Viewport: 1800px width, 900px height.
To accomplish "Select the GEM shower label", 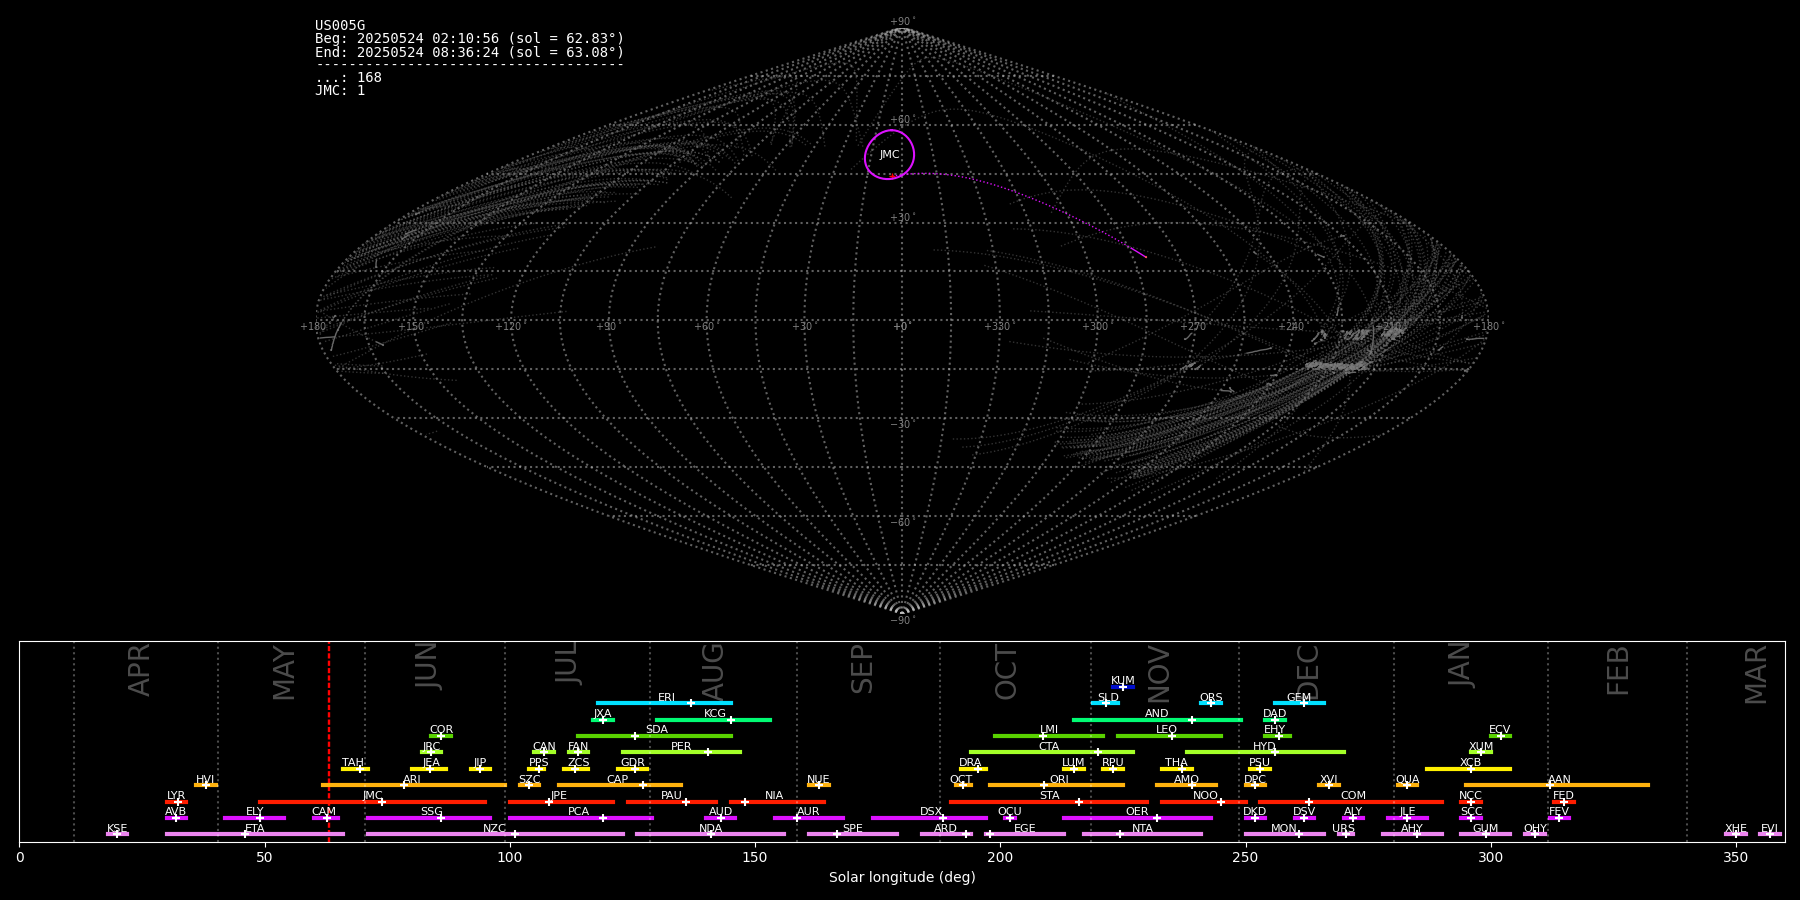I will pyautogui.click(x=1299, y=698).
